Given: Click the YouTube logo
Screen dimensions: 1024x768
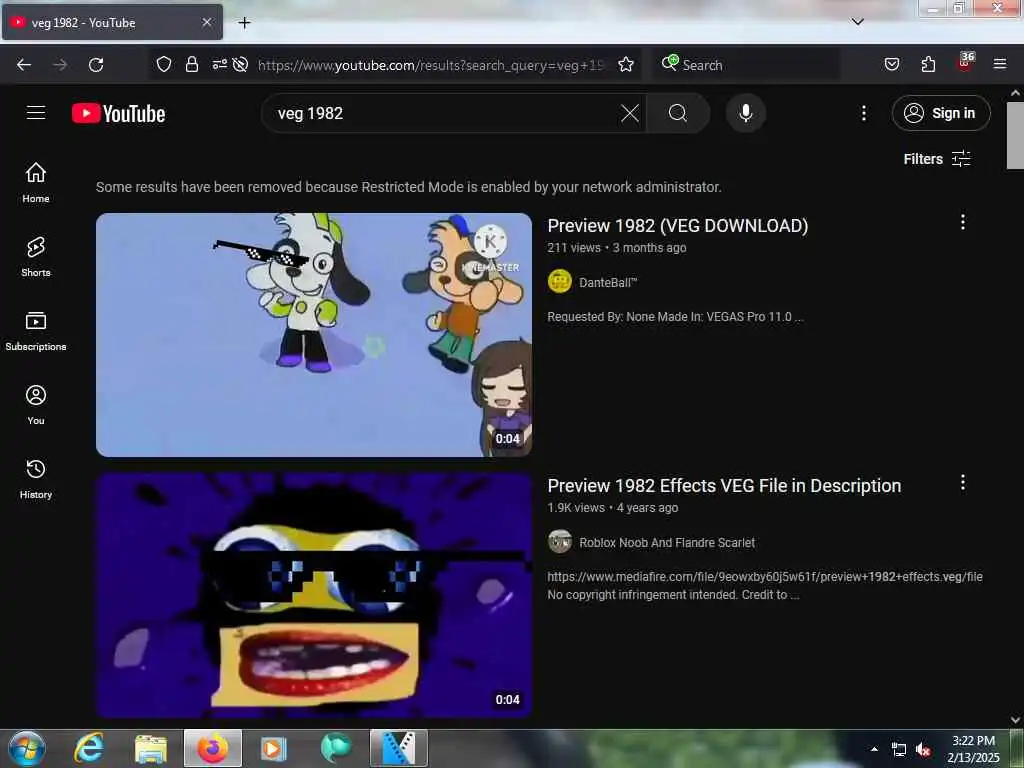Looking at the screenshot, I should (119, 114).
